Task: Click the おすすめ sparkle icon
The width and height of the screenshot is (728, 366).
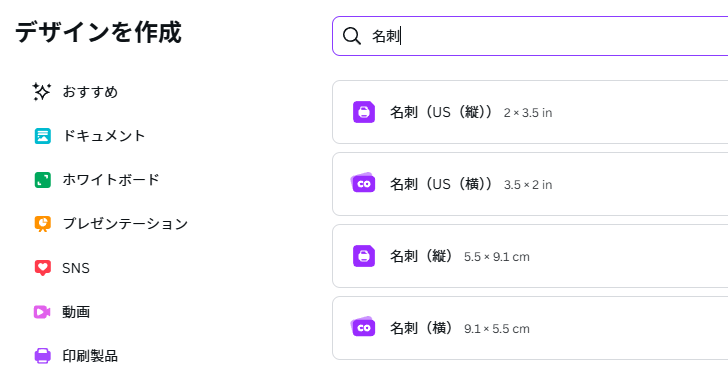Action: click(x=42, y=92)
